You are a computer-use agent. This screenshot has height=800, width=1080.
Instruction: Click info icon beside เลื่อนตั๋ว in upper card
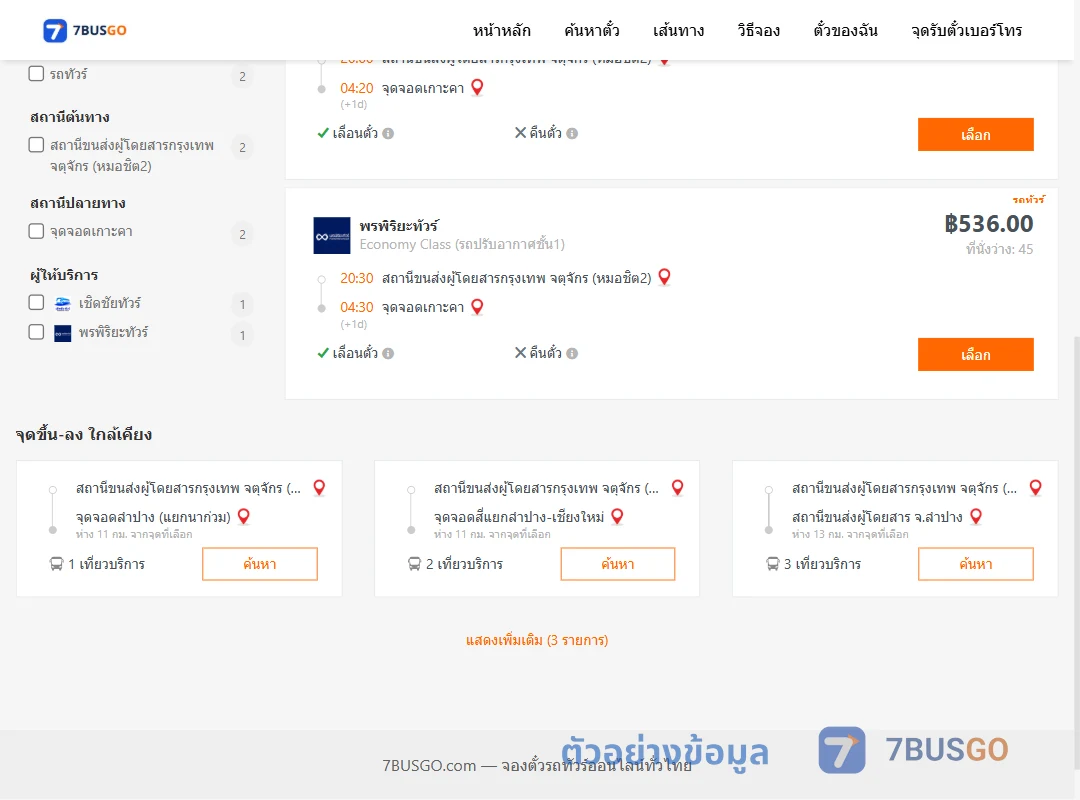pyautogui.click(x=388, y=134)
